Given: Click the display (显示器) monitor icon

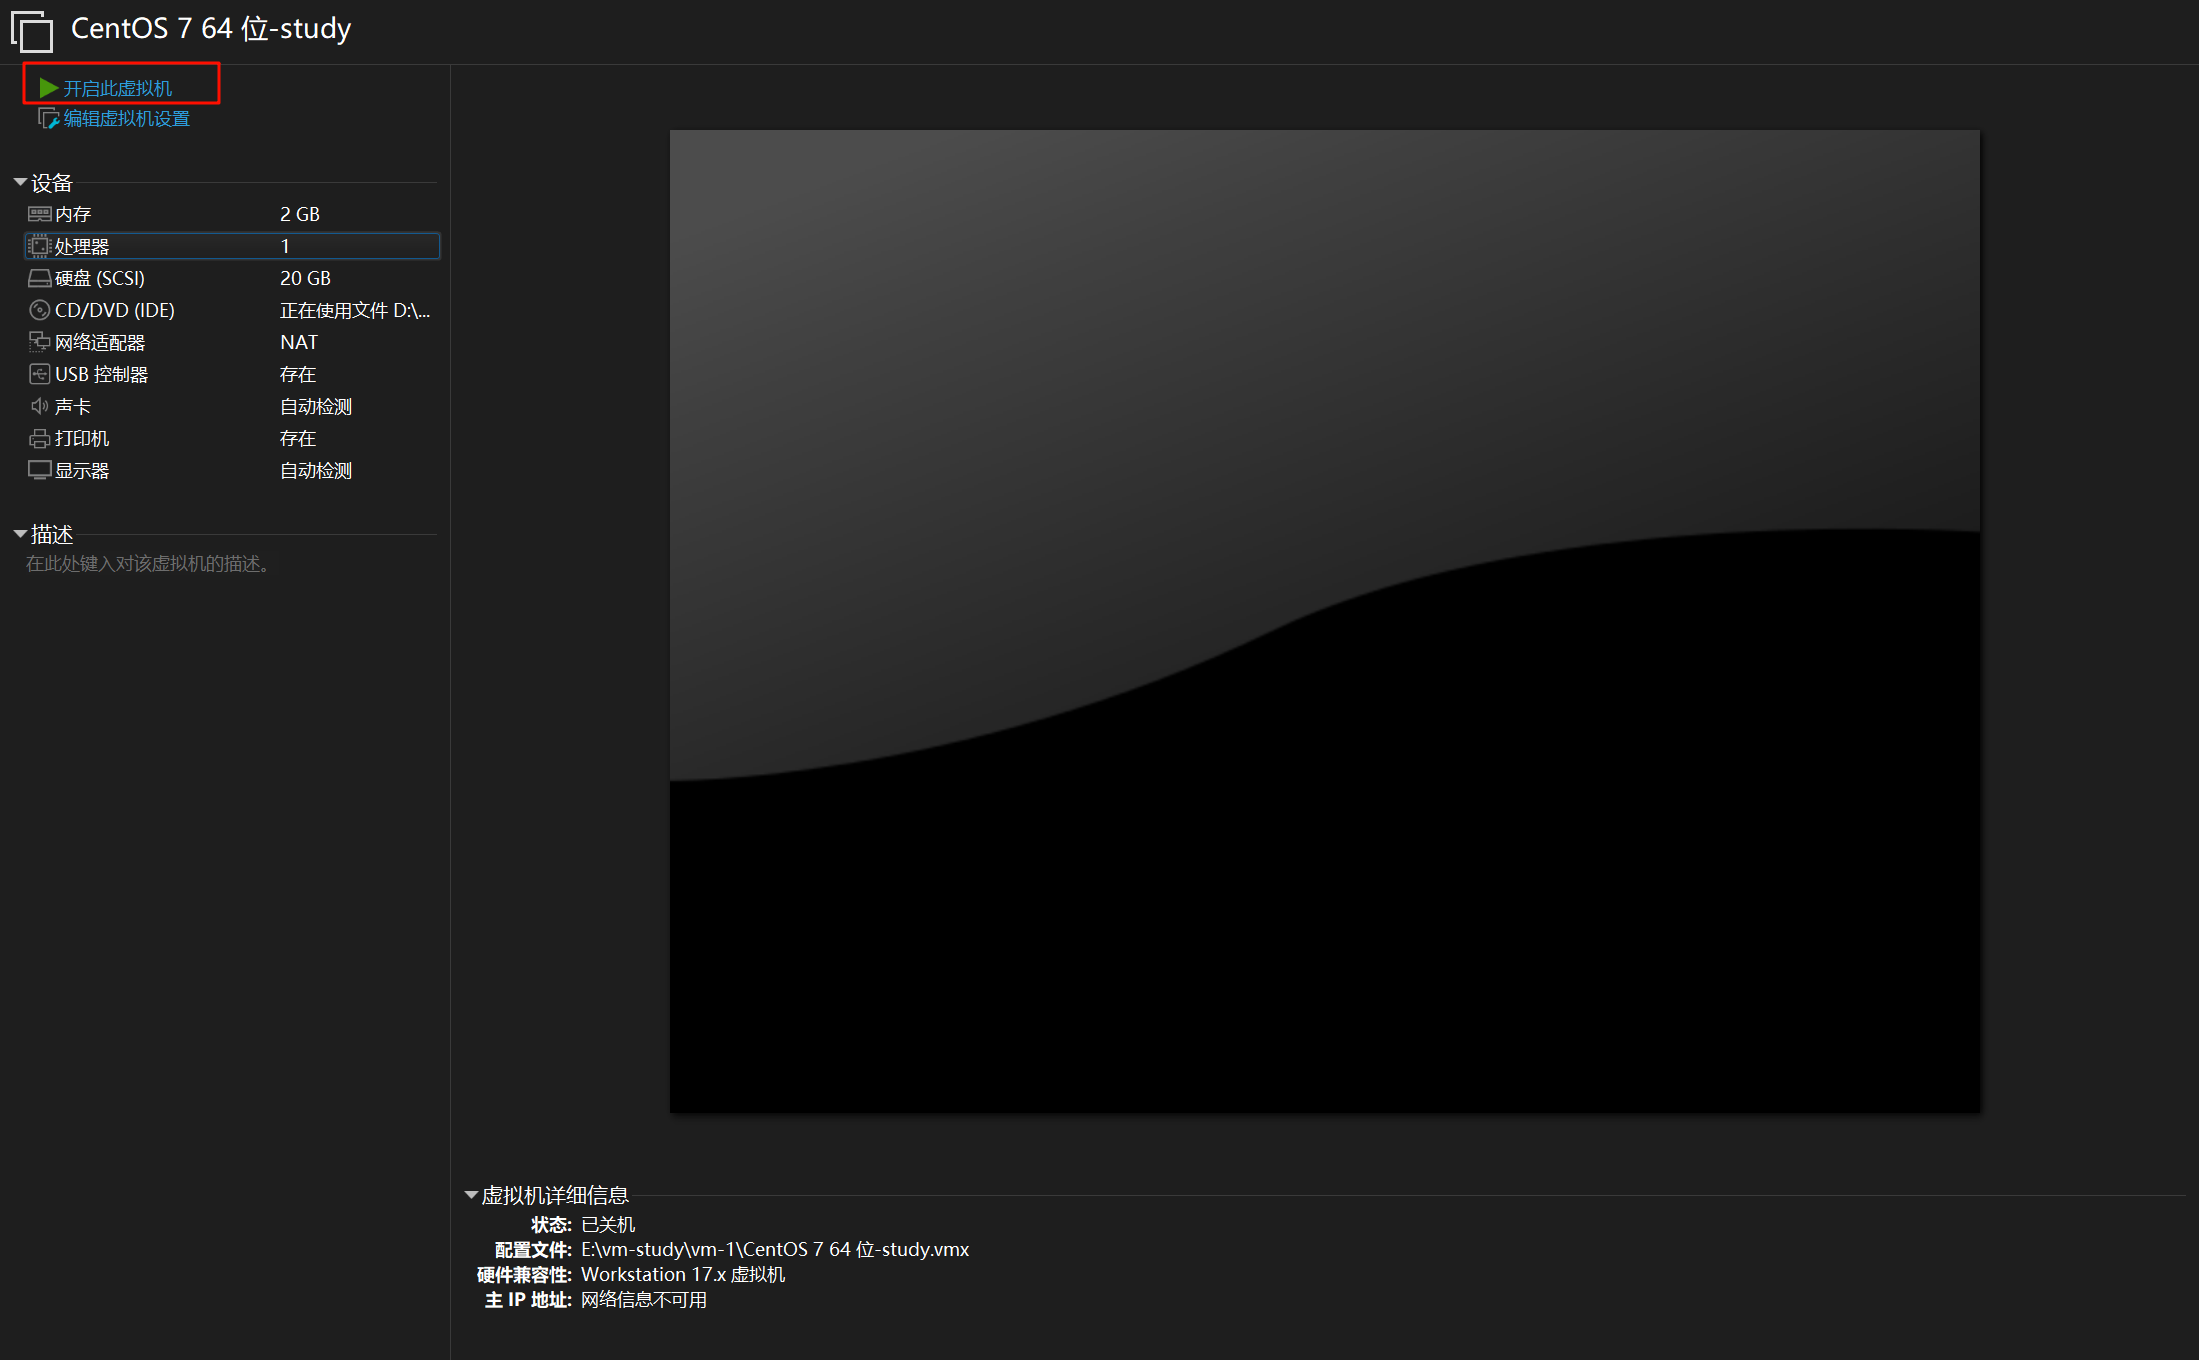Looking at the screenshot, I should pos(39,470).
